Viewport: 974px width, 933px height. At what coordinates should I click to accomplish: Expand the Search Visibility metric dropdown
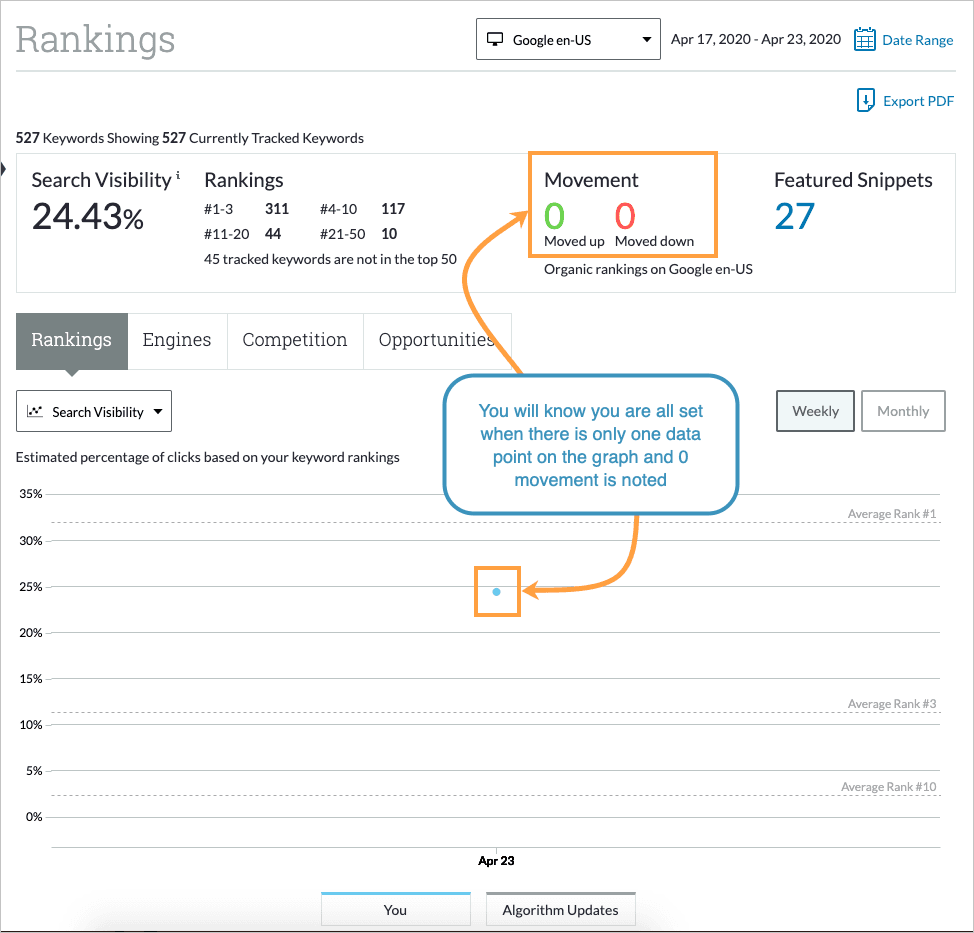pos(94,411)
